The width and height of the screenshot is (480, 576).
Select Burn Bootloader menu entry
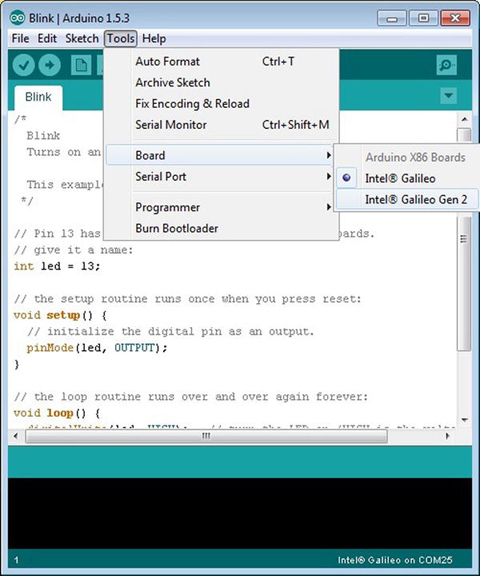[x=221, y=228]
